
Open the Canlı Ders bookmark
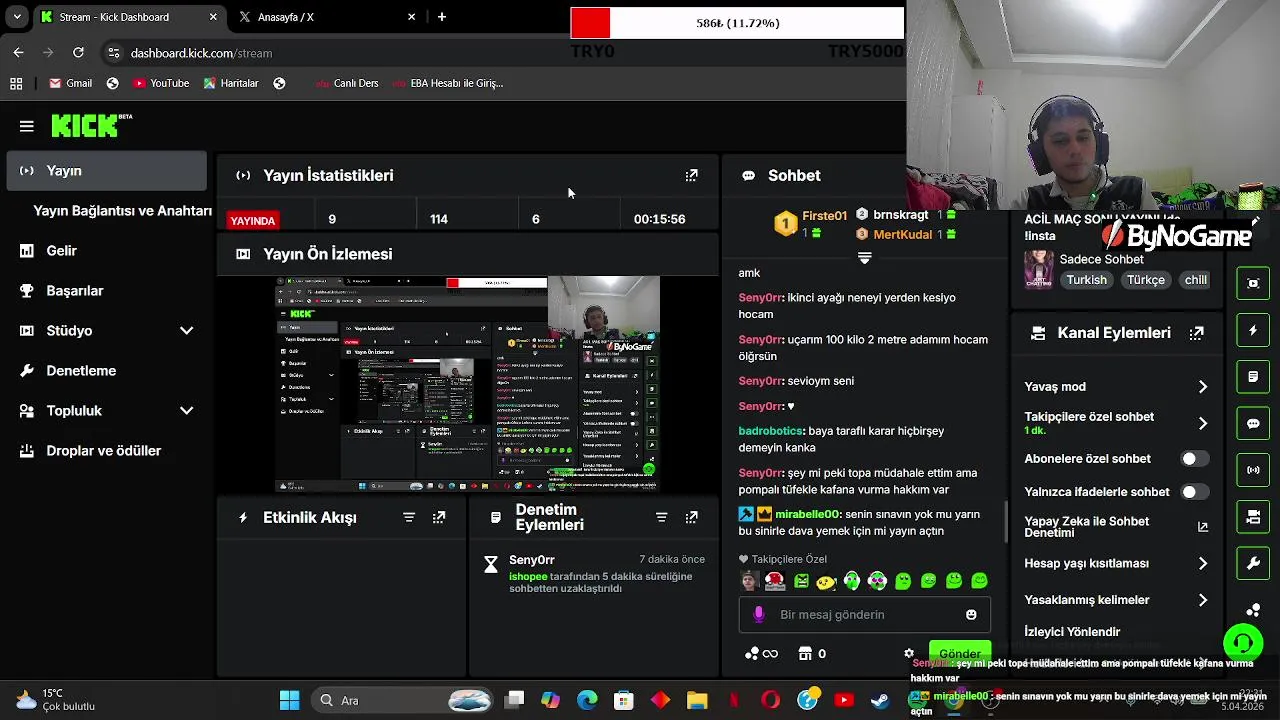tap(346, 84)
